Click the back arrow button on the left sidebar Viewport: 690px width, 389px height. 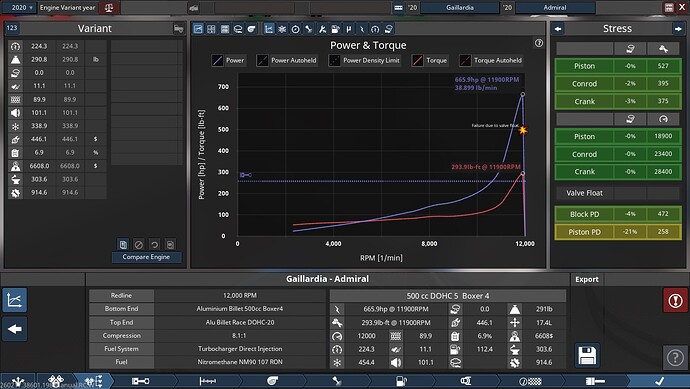coord(15,329)
